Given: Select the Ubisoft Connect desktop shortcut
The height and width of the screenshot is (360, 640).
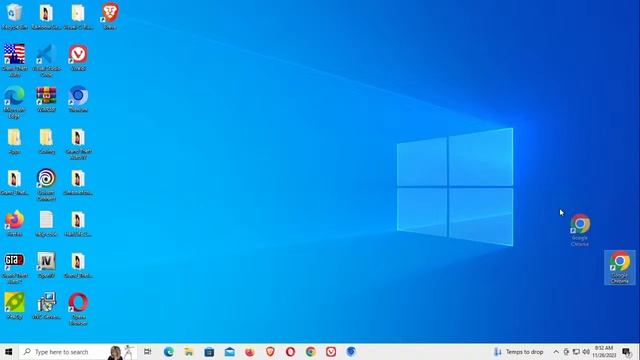Looking at the screenshot, I should point(46,184).
